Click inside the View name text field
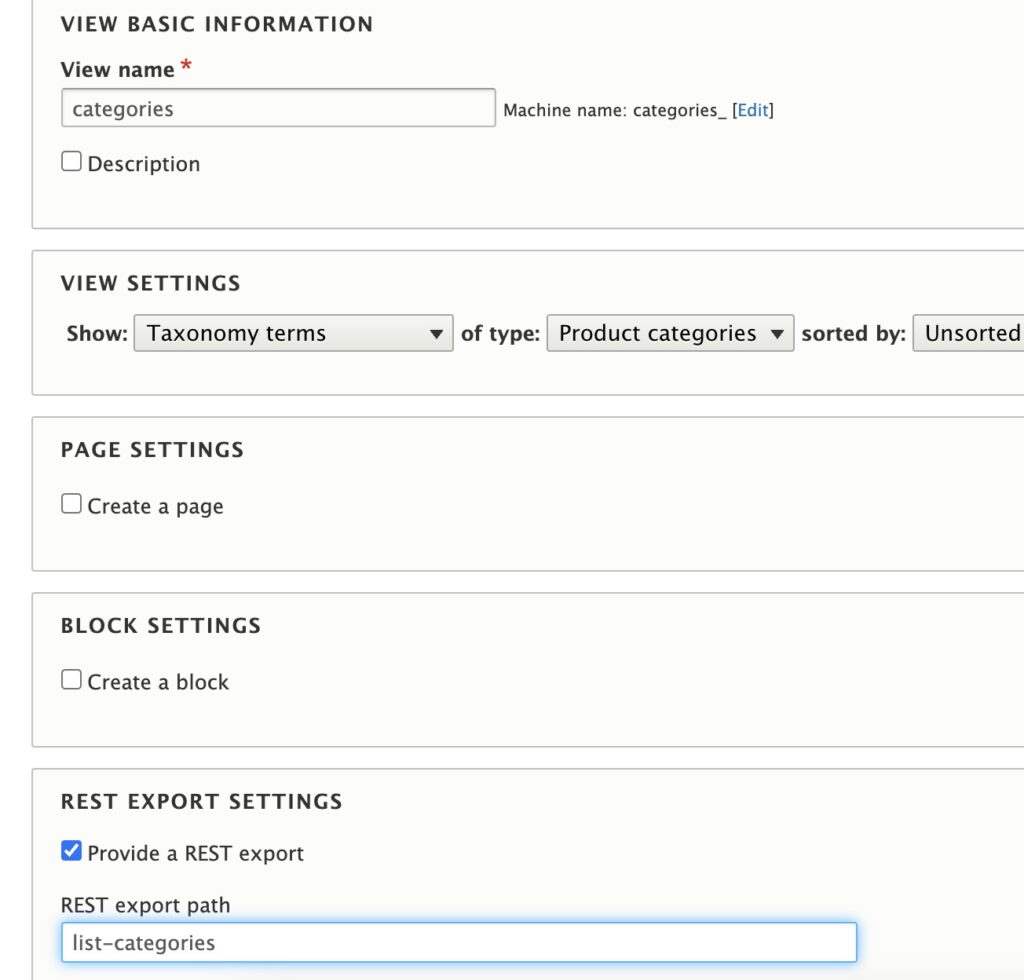 pyautogui.click(x=277, y=107)
